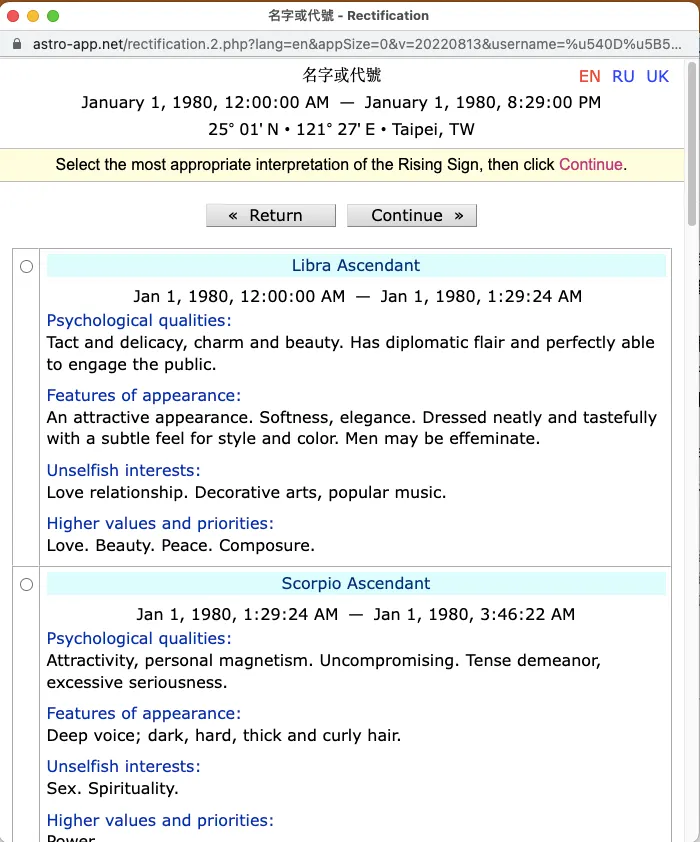
Task: Click 'Love relationship. Decorative arts, popular music.'
Action: point(246,492)
